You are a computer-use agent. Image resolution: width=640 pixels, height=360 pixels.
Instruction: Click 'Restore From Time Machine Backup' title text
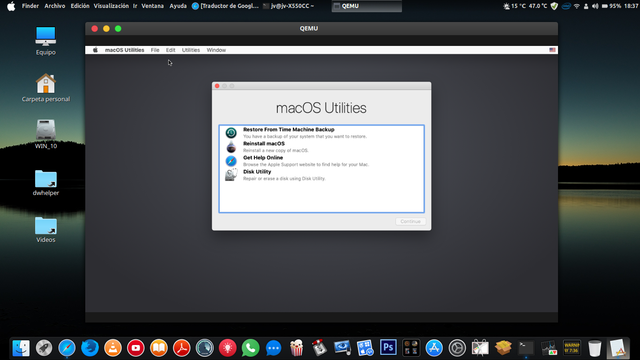point(289,129)
